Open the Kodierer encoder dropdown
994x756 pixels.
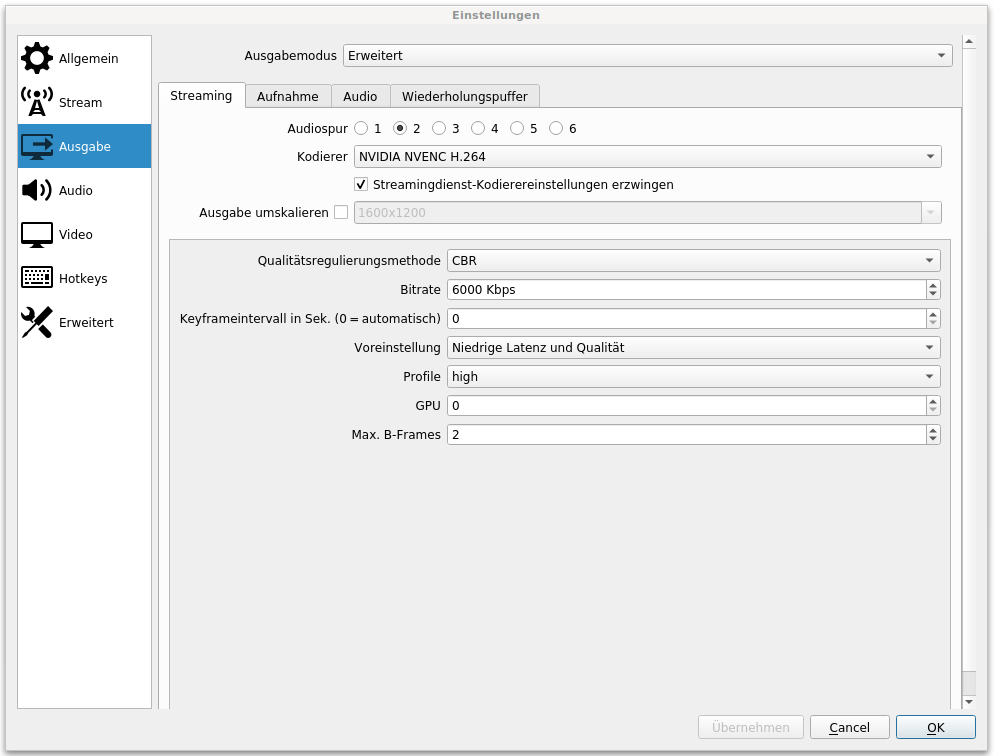(x=647, y=157)
